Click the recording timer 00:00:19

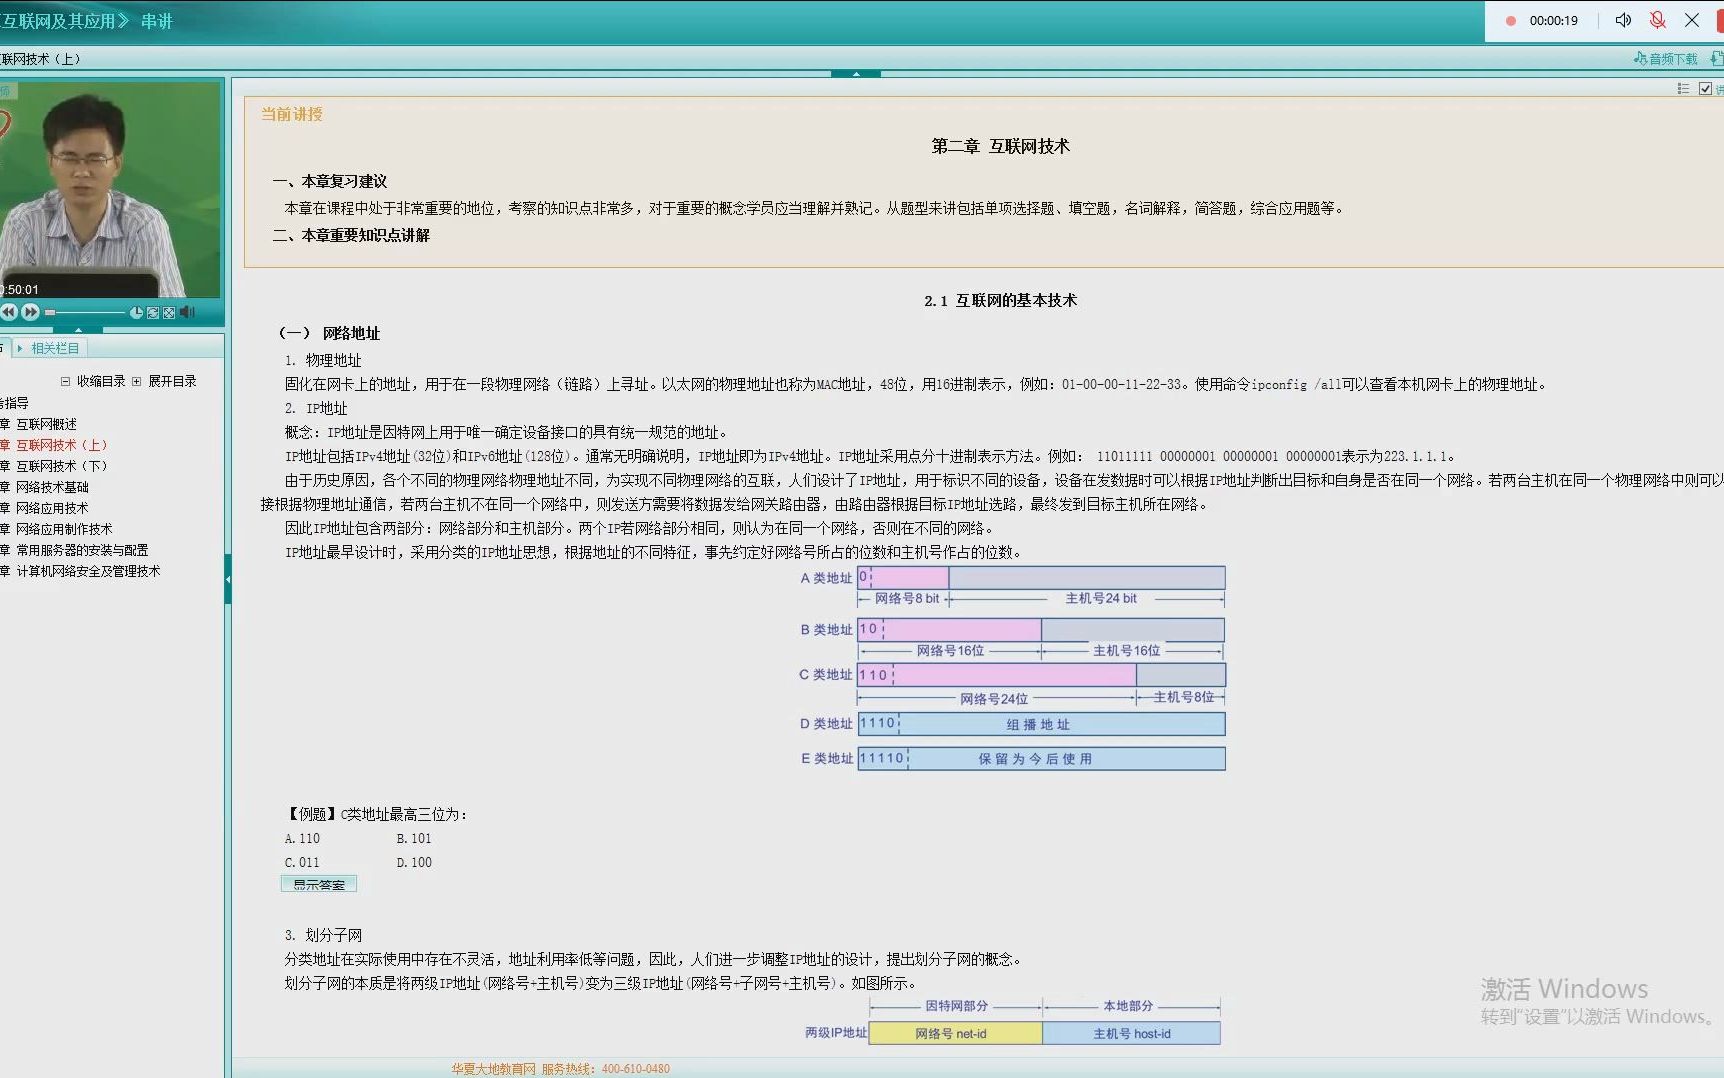[x=1553, y=21]
